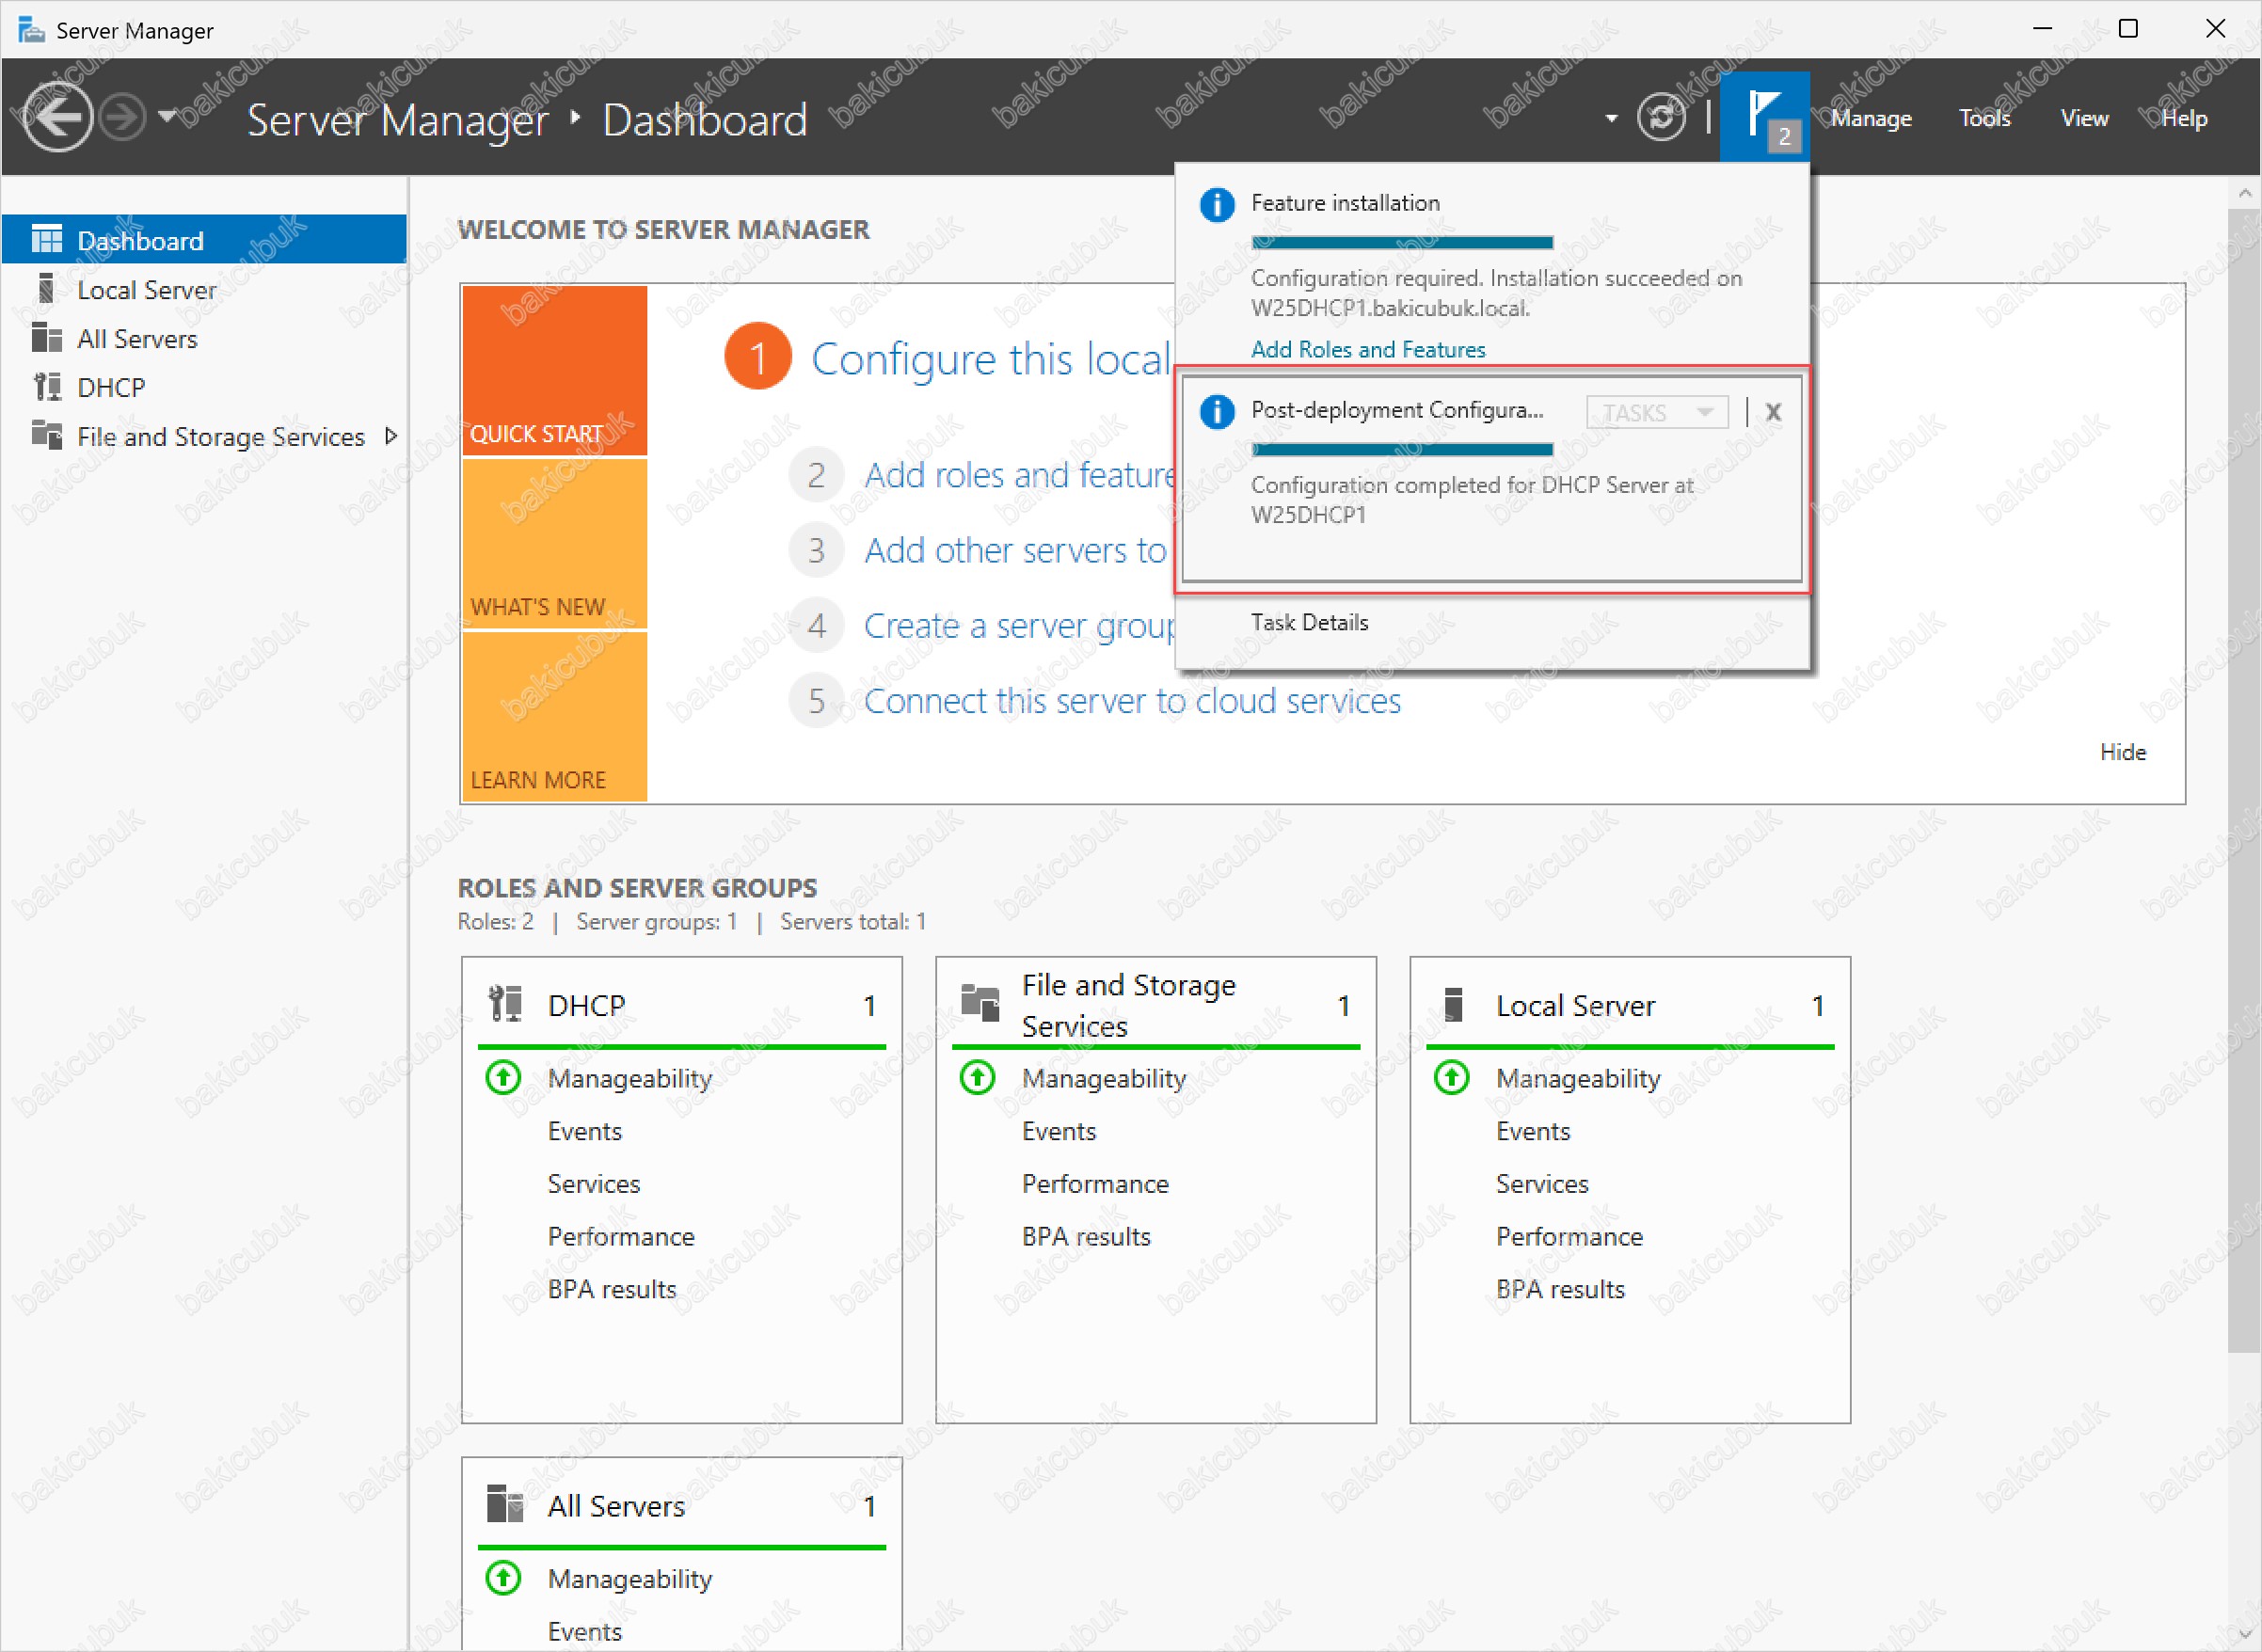Hide the welcome tile
Viewport: 2262px width, 1652px height.
point(2123,752)
